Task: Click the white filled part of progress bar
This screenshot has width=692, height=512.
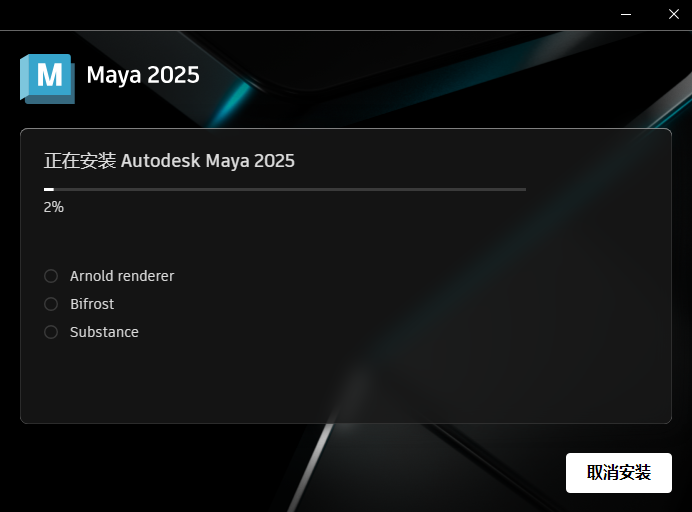Action: (49, 189)
